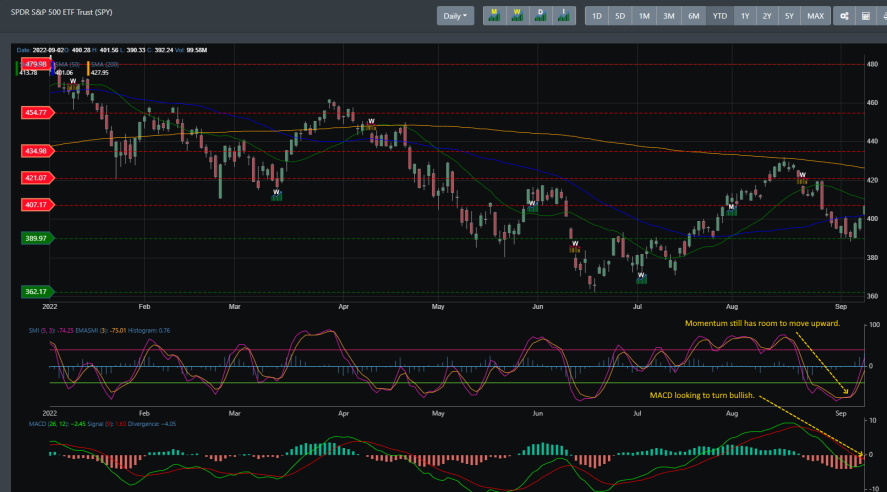Click the 434.98 resistance level tag
Viewport: 887px width, 492px height.
[x=37, y=150]
